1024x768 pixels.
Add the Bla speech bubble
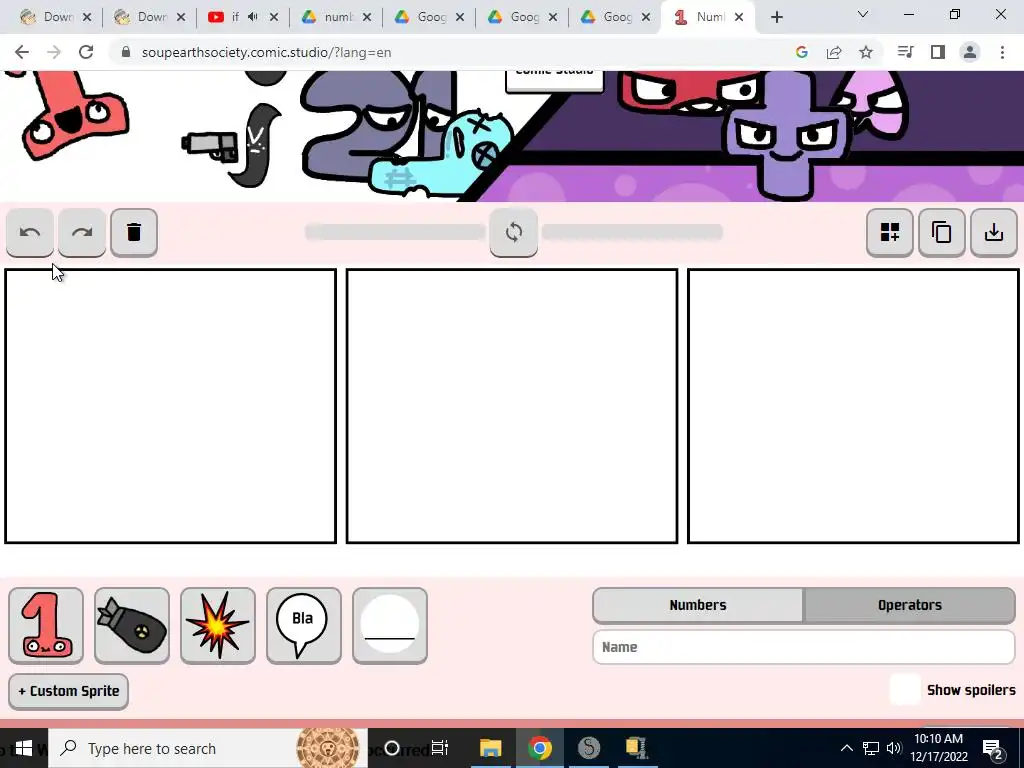tap(304, 626)
